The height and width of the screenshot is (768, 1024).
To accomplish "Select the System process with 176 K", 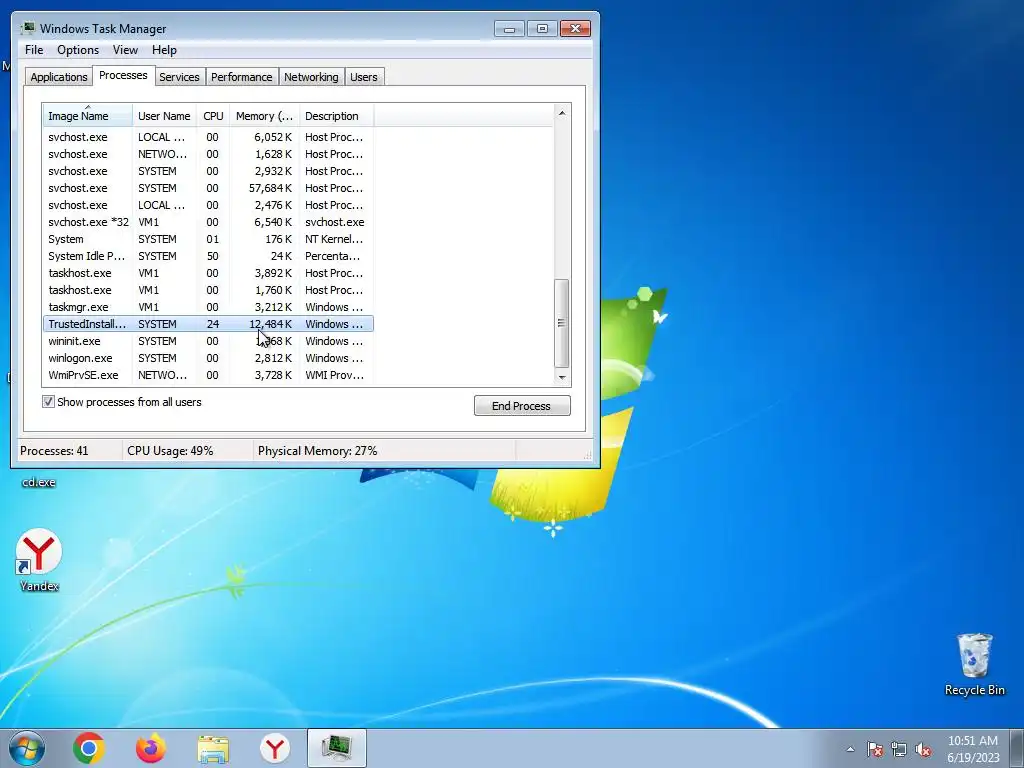I will pos(208,239).
